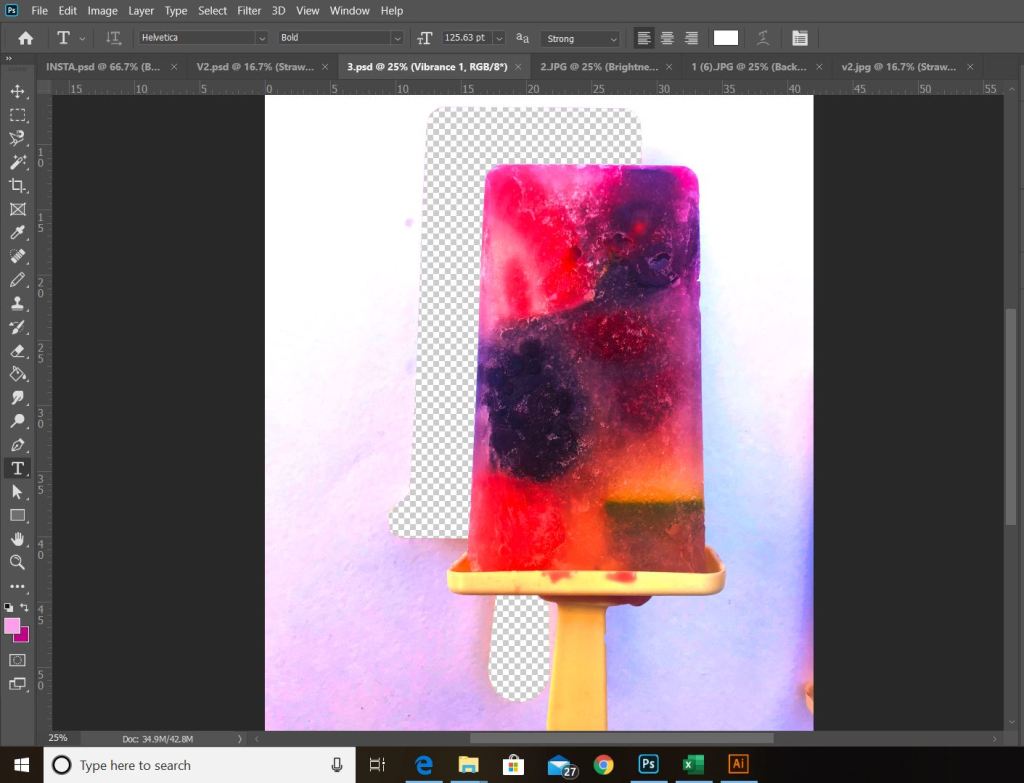This screenshot has width=1024, height=783.
Task: Set left align text option
Action: [x=644, y=38]
